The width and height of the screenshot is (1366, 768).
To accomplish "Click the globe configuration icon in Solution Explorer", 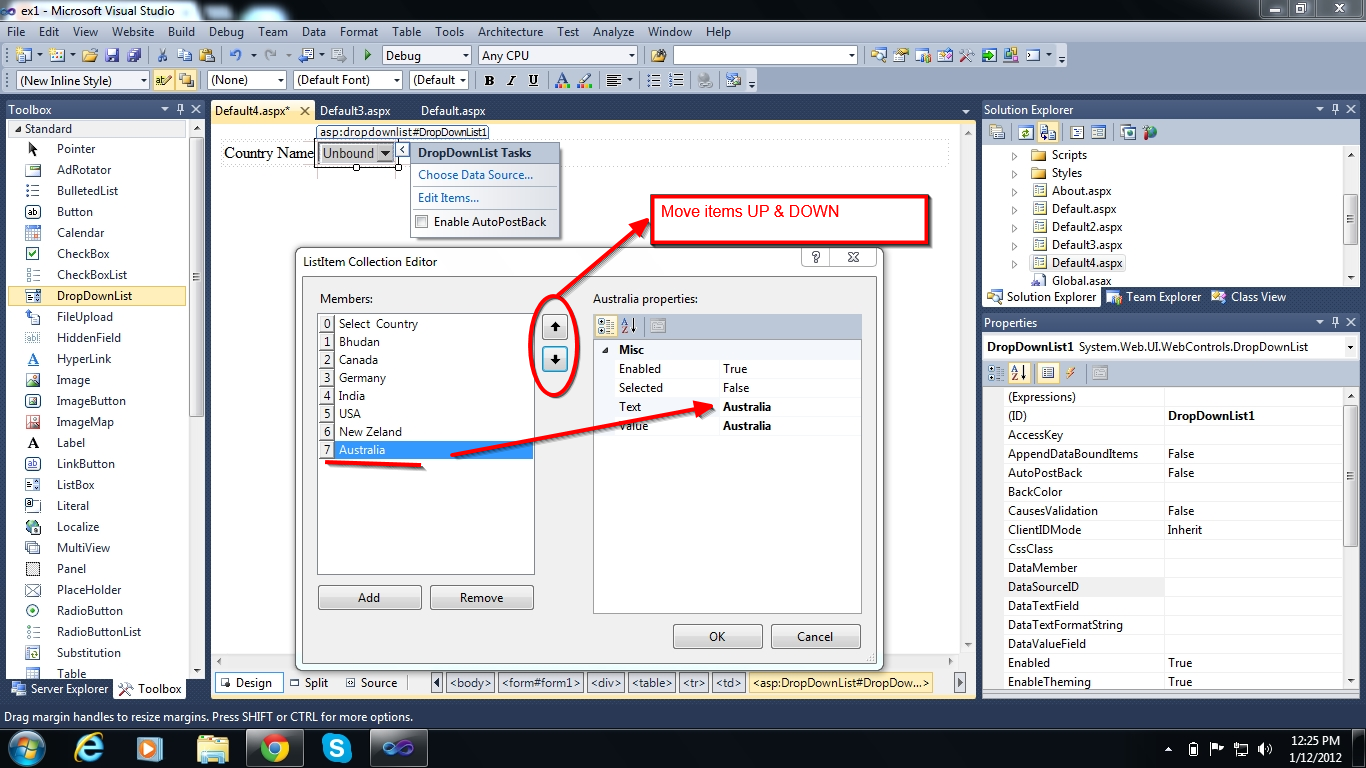I will point(1150,132).
